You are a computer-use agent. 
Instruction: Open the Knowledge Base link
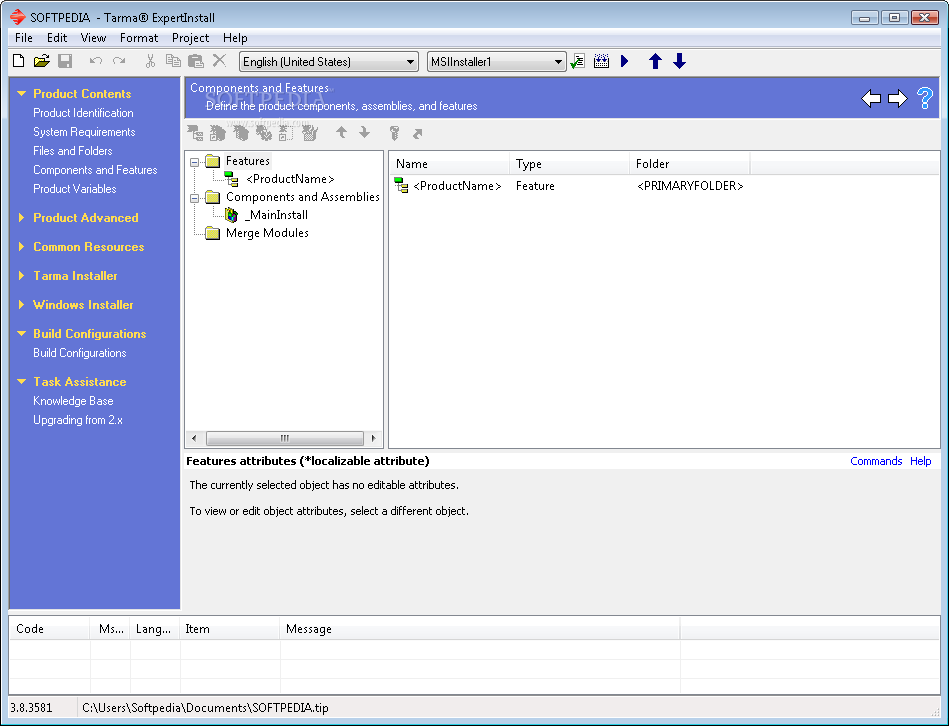point(73,401)
